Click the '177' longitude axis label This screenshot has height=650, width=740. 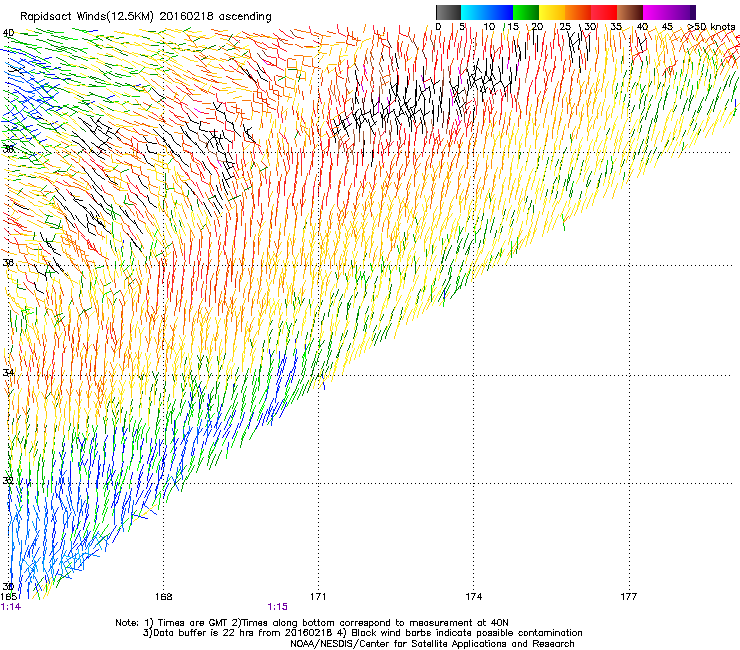pyautogui.click(x=629, y=597)
